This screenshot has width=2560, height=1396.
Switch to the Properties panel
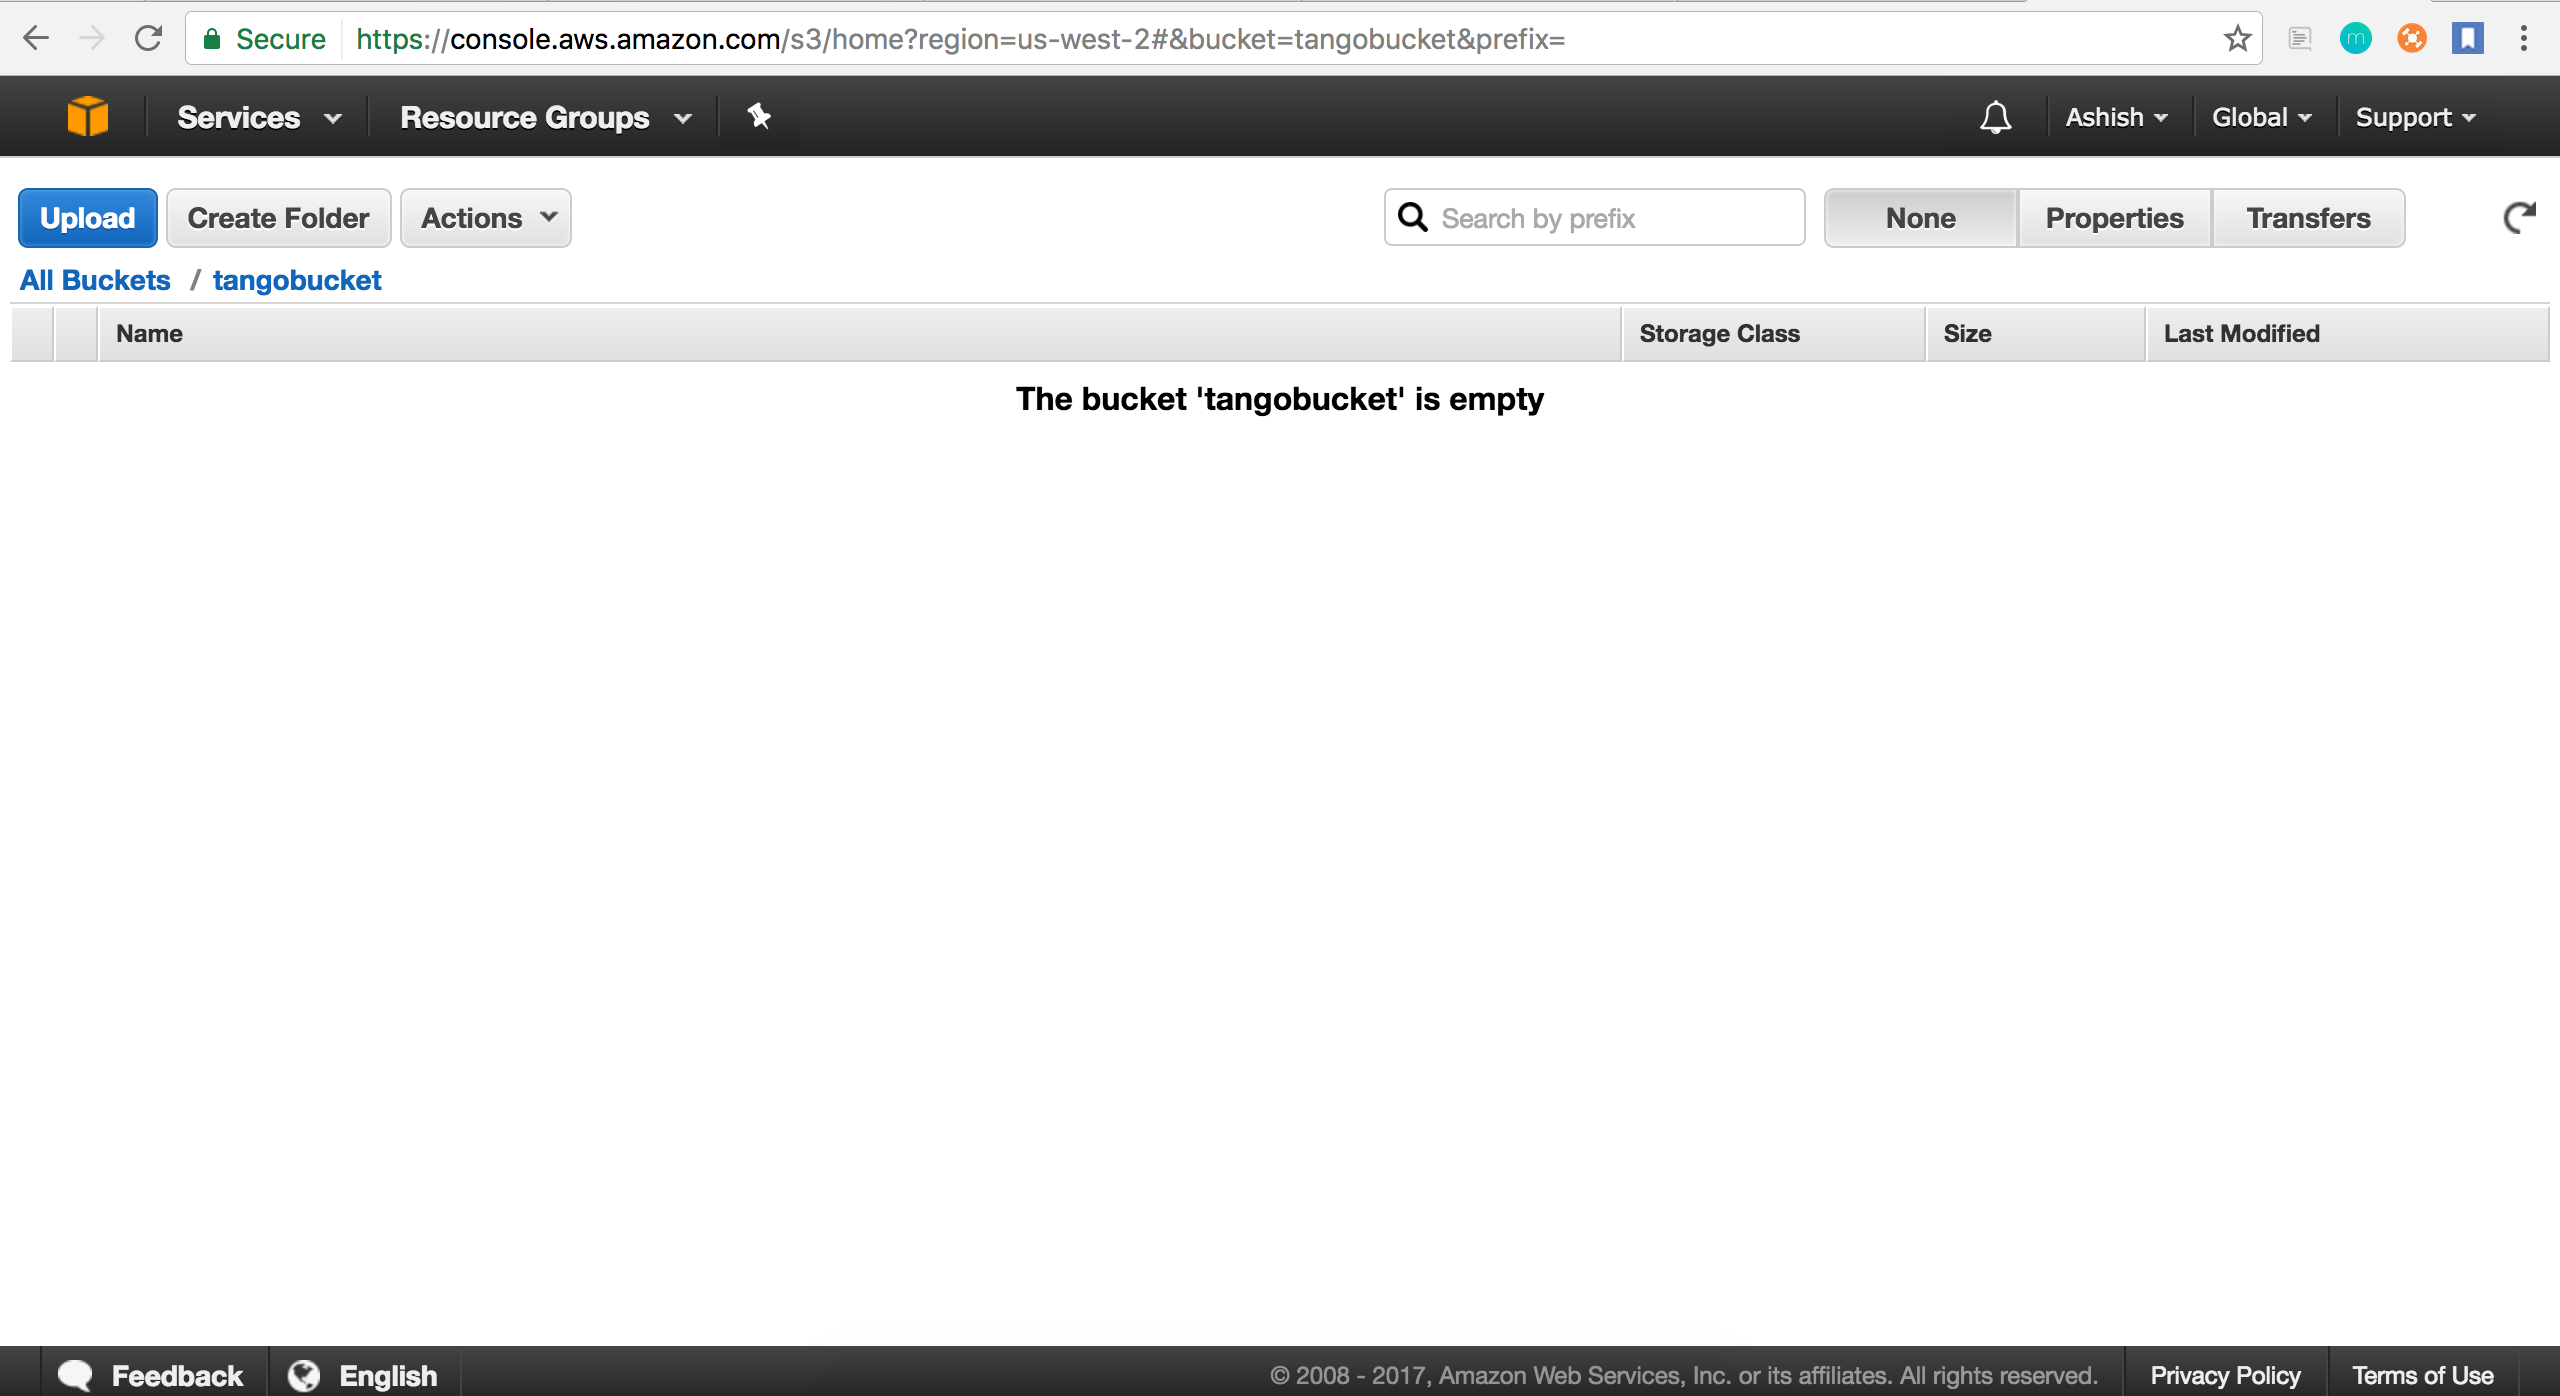[x=2114, y=217]
